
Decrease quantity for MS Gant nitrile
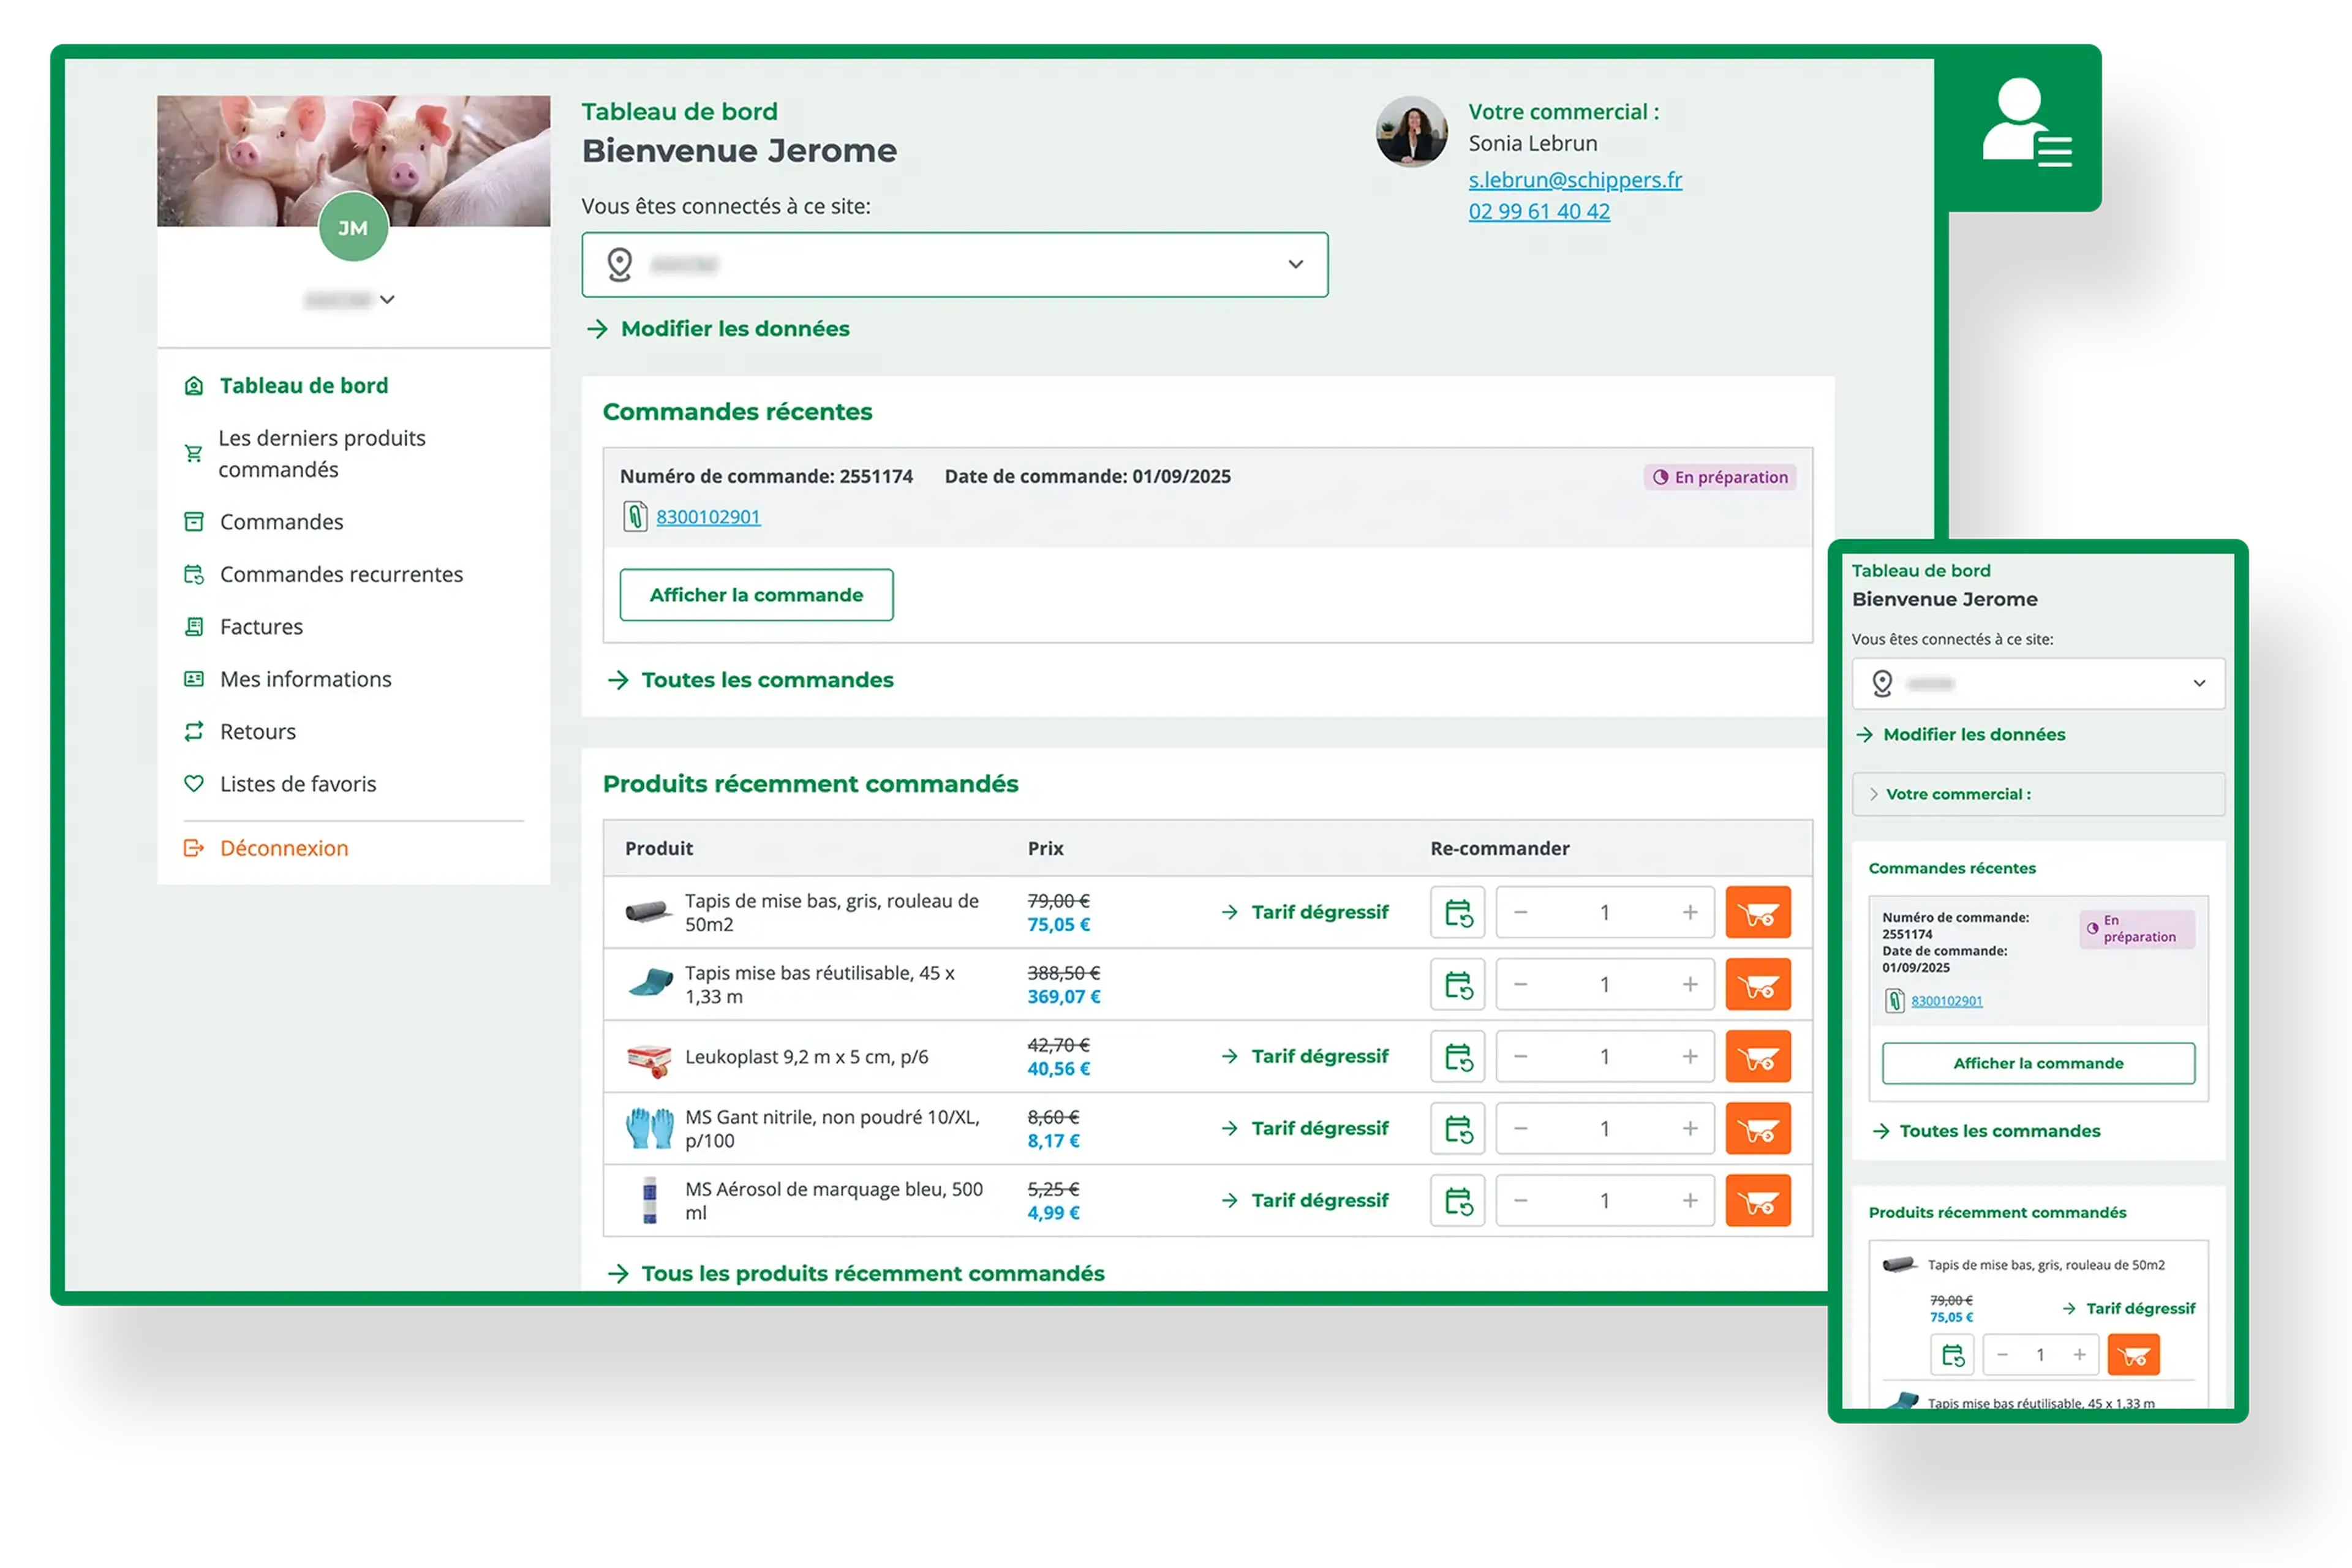(x=1520, y=1128)
